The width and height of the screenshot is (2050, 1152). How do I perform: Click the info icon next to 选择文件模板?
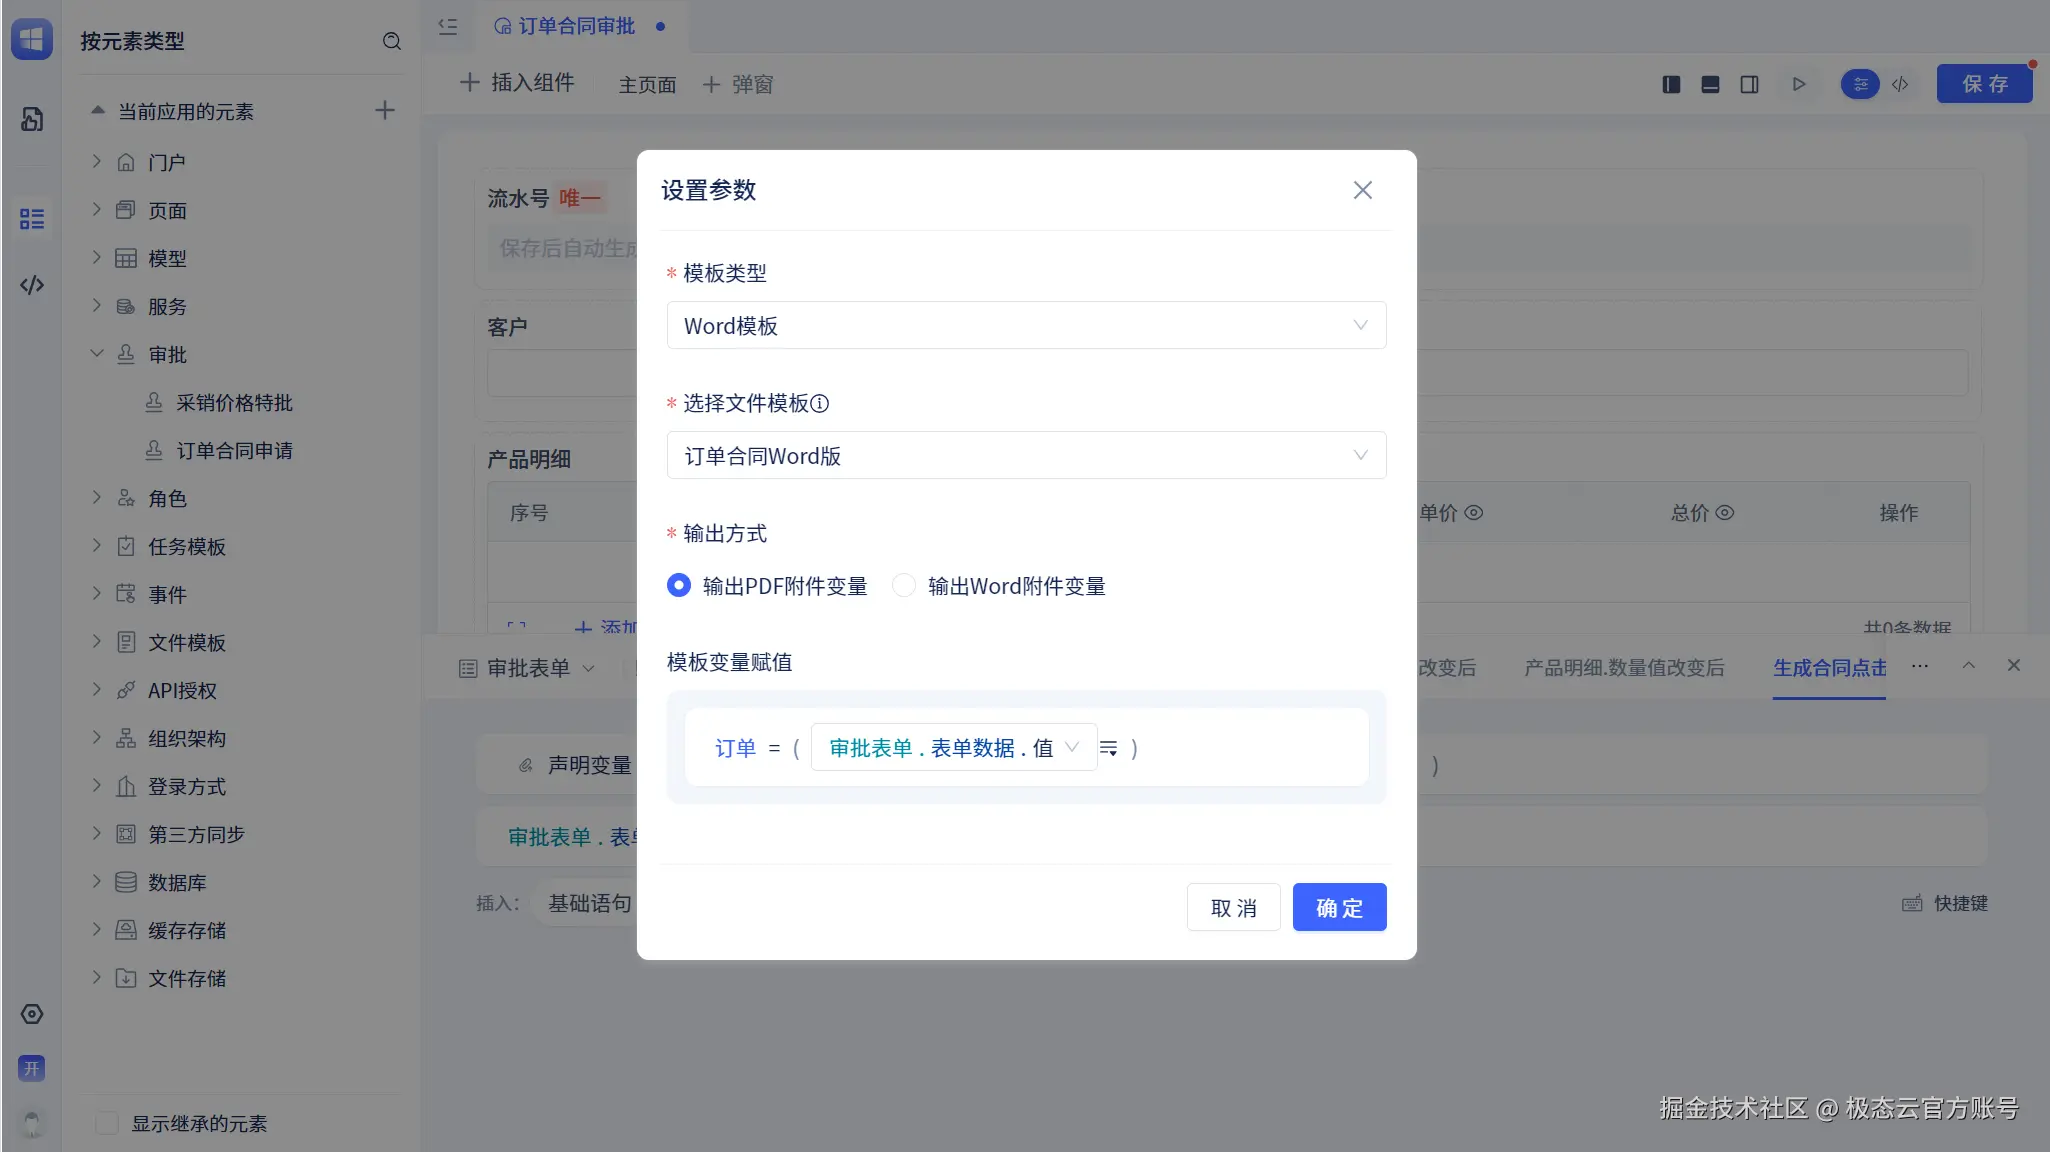[x=820, y=404]
